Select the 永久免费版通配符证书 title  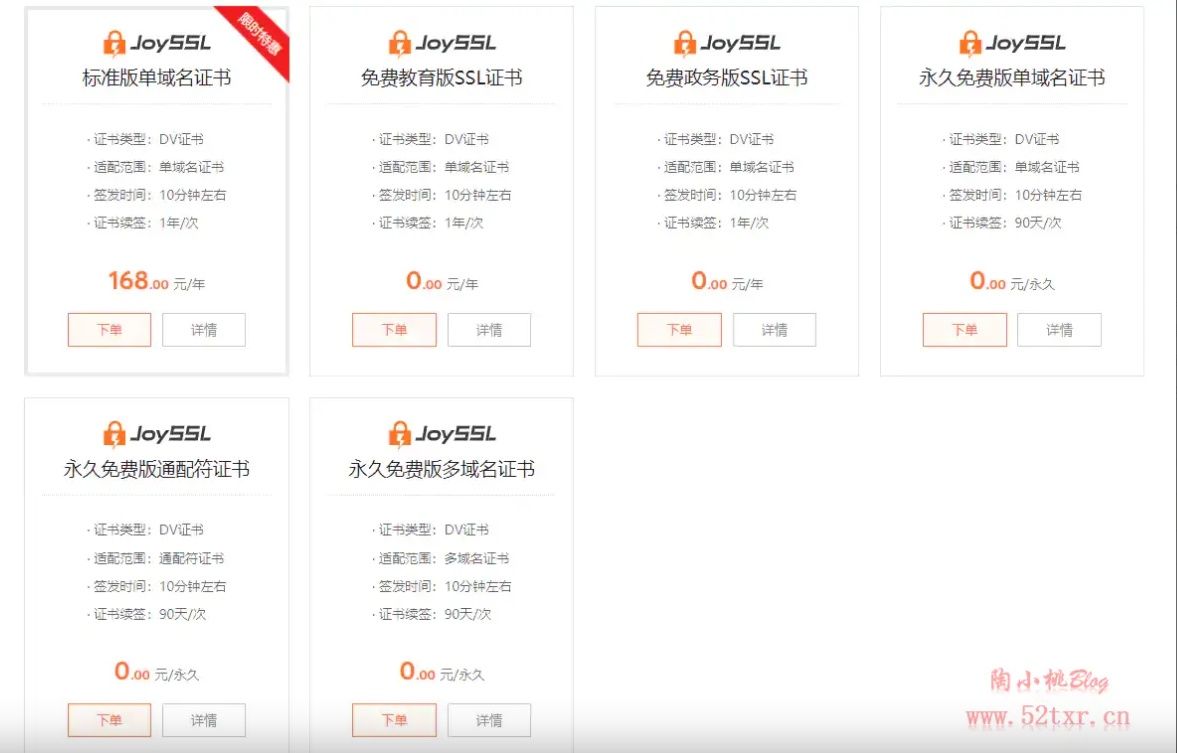(x=157, y=469)
